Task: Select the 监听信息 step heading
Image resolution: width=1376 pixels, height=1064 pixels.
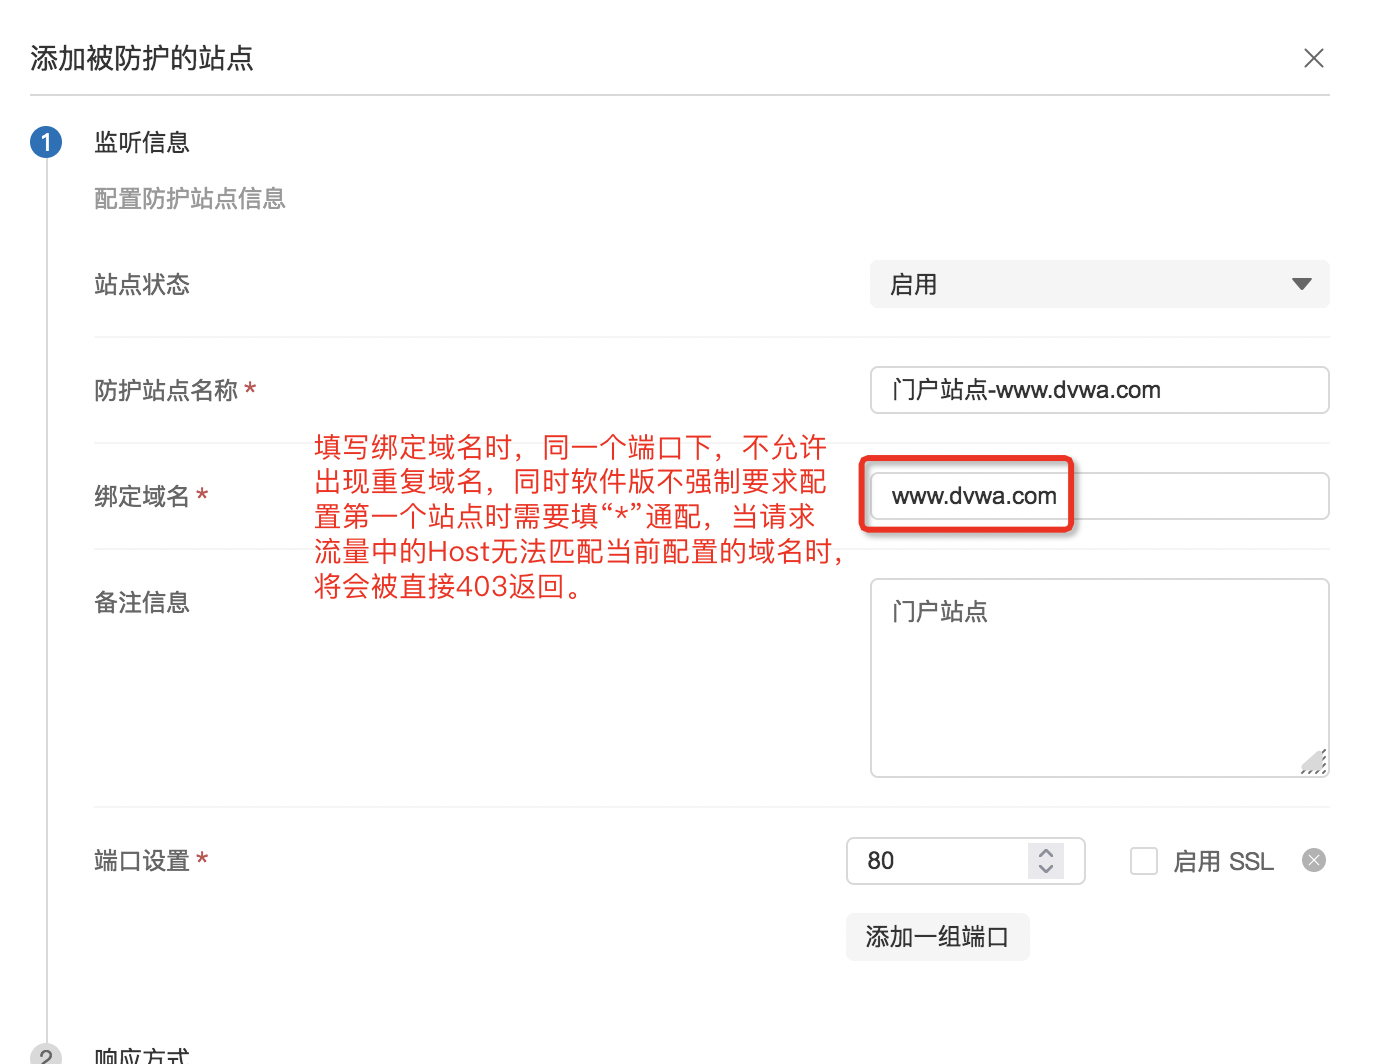Action: click(142, 143)
